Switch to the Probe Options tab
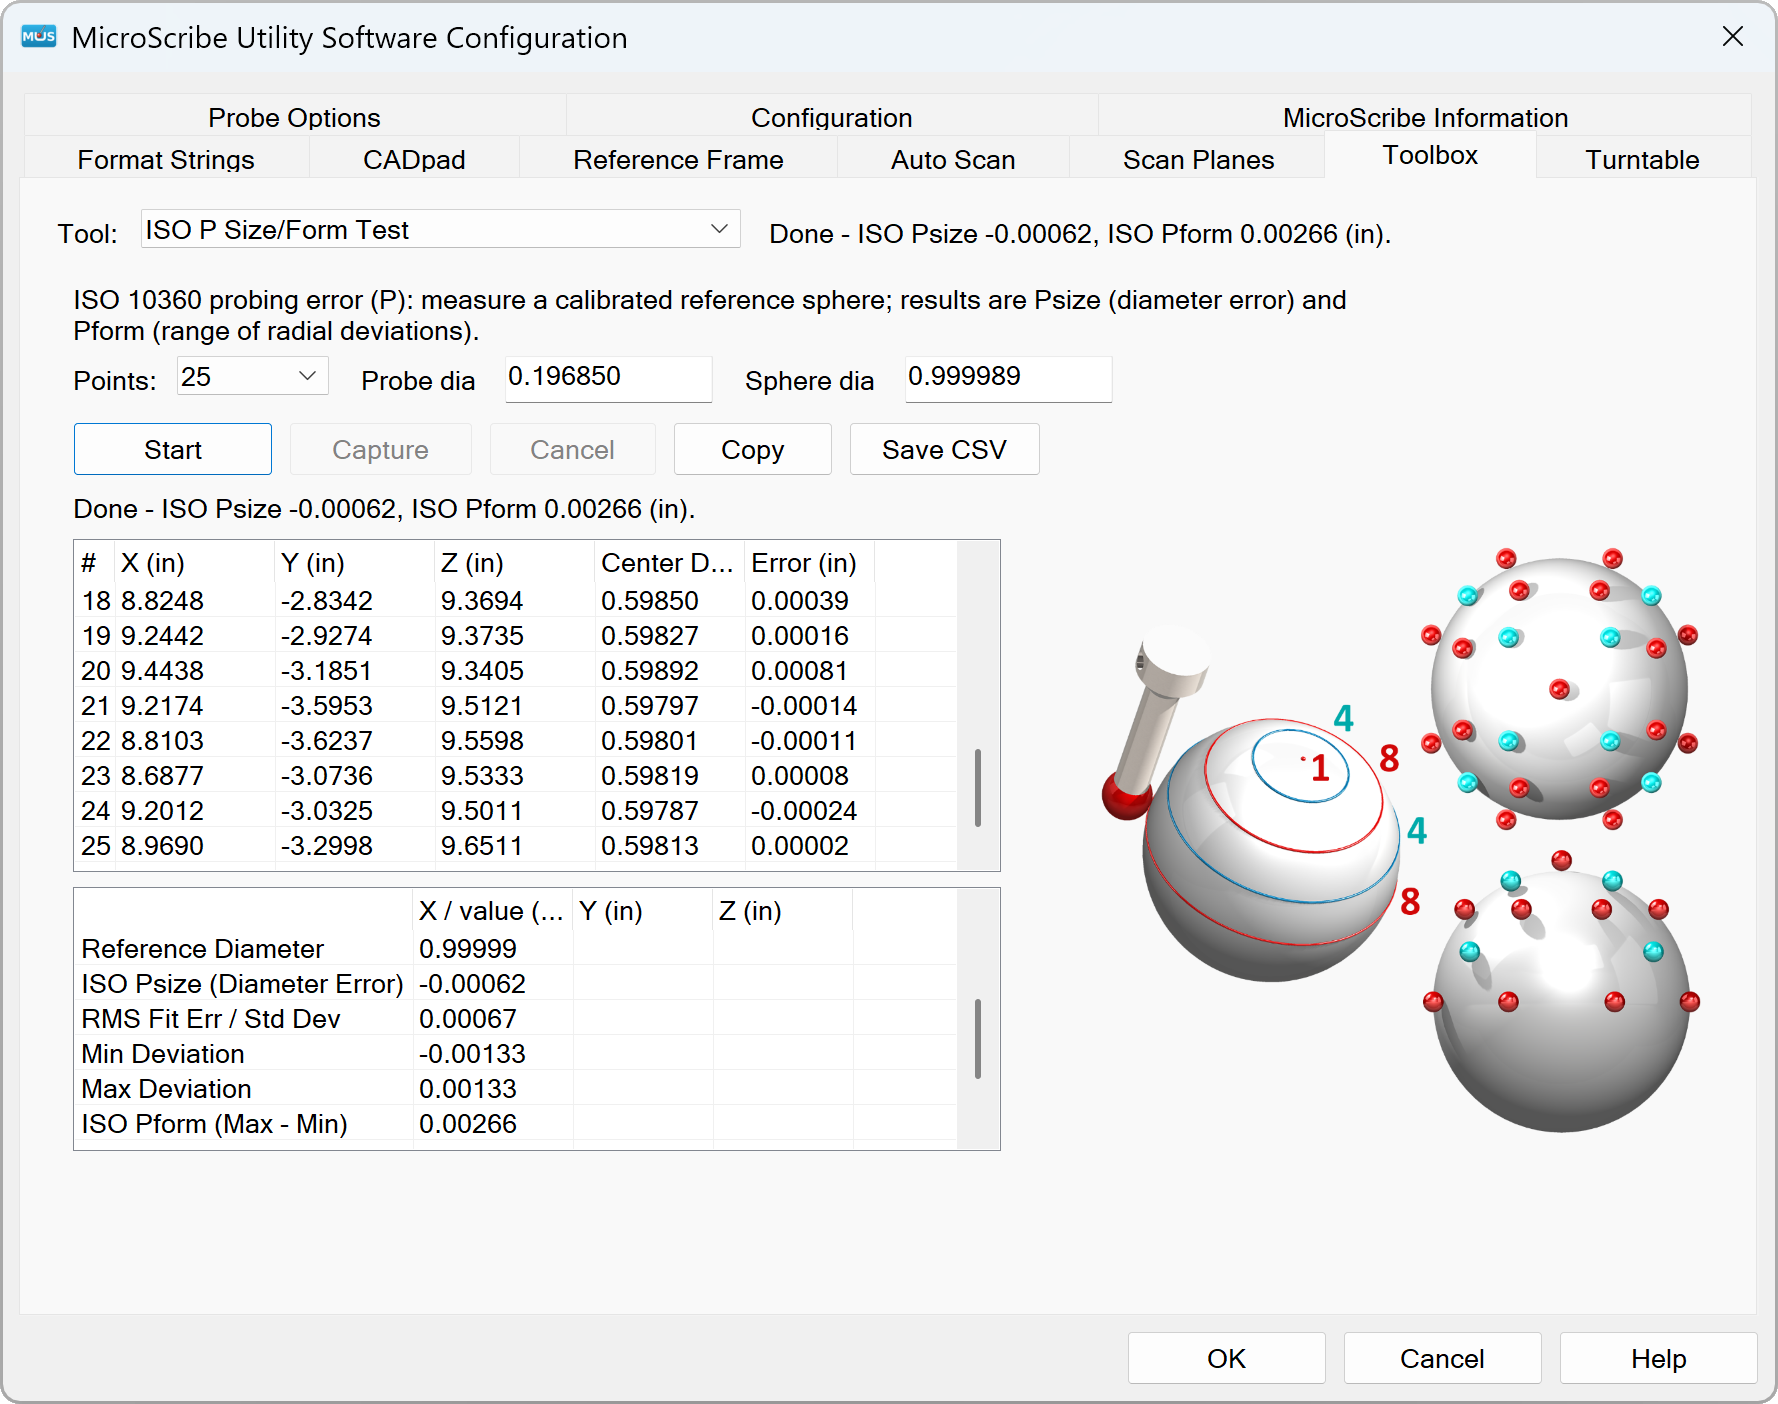This screenshot has height=1404, width=1778. (294, 117)
